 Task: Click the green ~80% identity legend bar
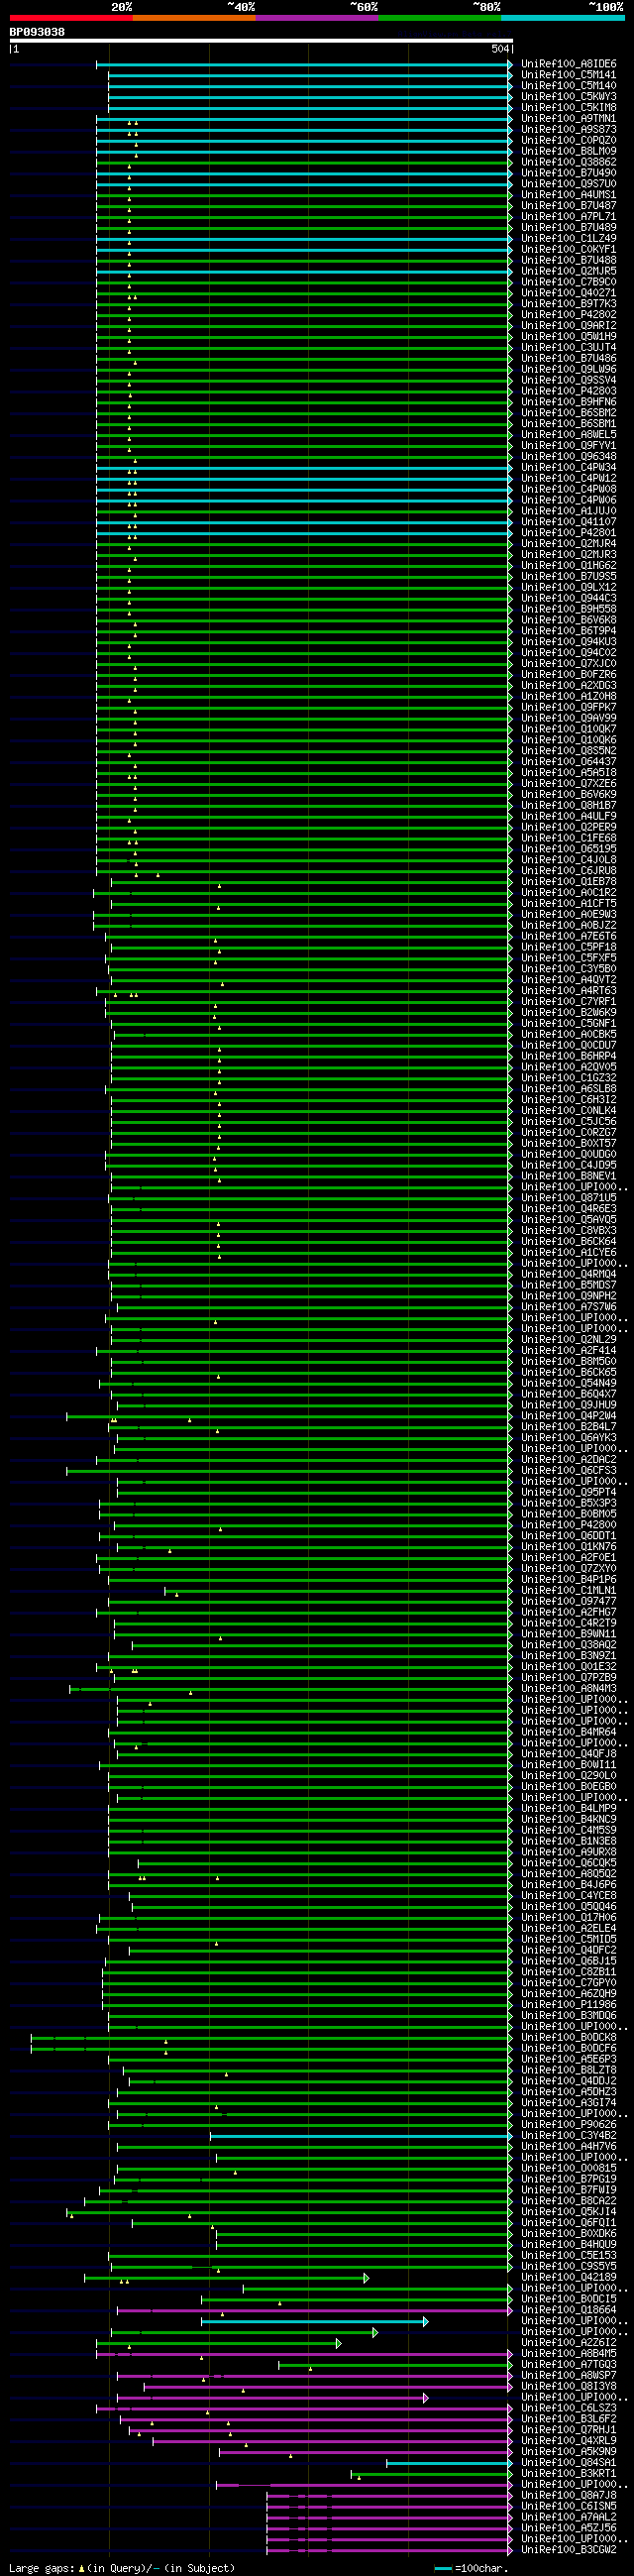[440, 18]
